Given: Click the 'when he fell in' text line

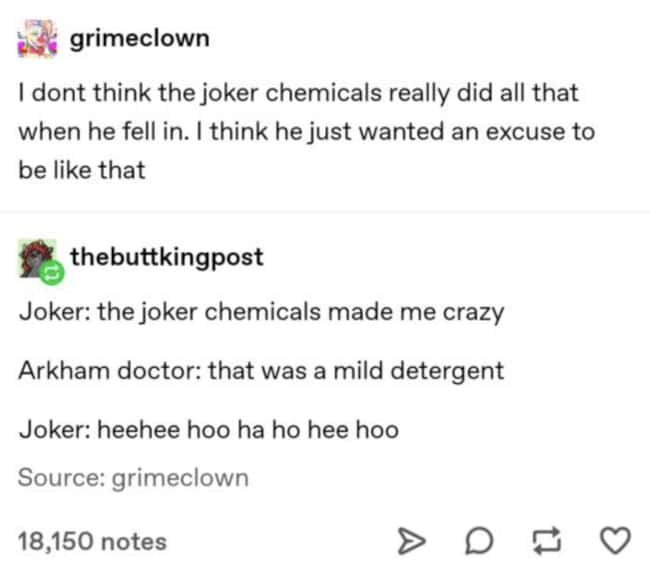Looking at the screenshot, I should tap(307, 131).
